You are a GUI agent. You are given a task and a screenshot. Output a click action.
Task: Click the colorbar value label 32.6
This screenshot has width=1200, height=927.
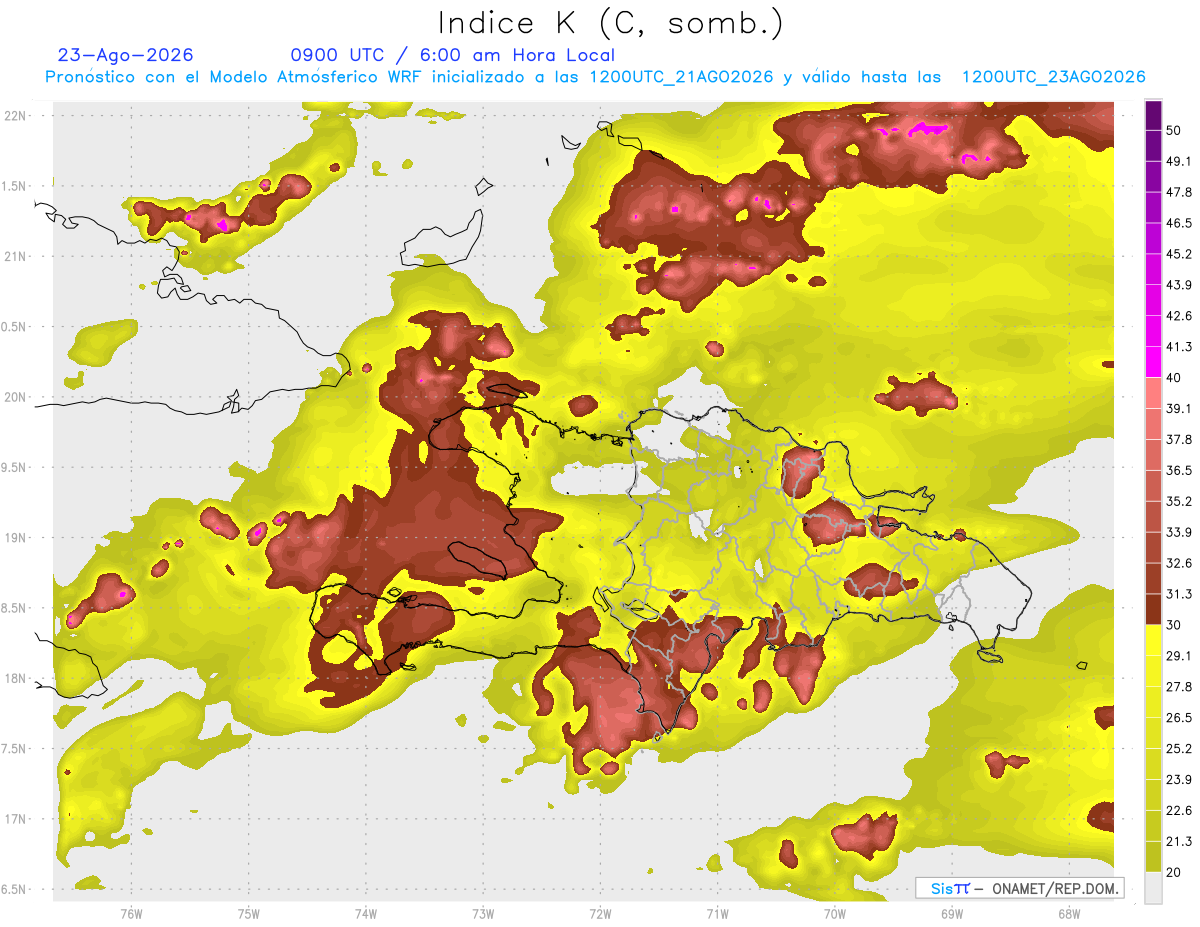pos(1179,563)
